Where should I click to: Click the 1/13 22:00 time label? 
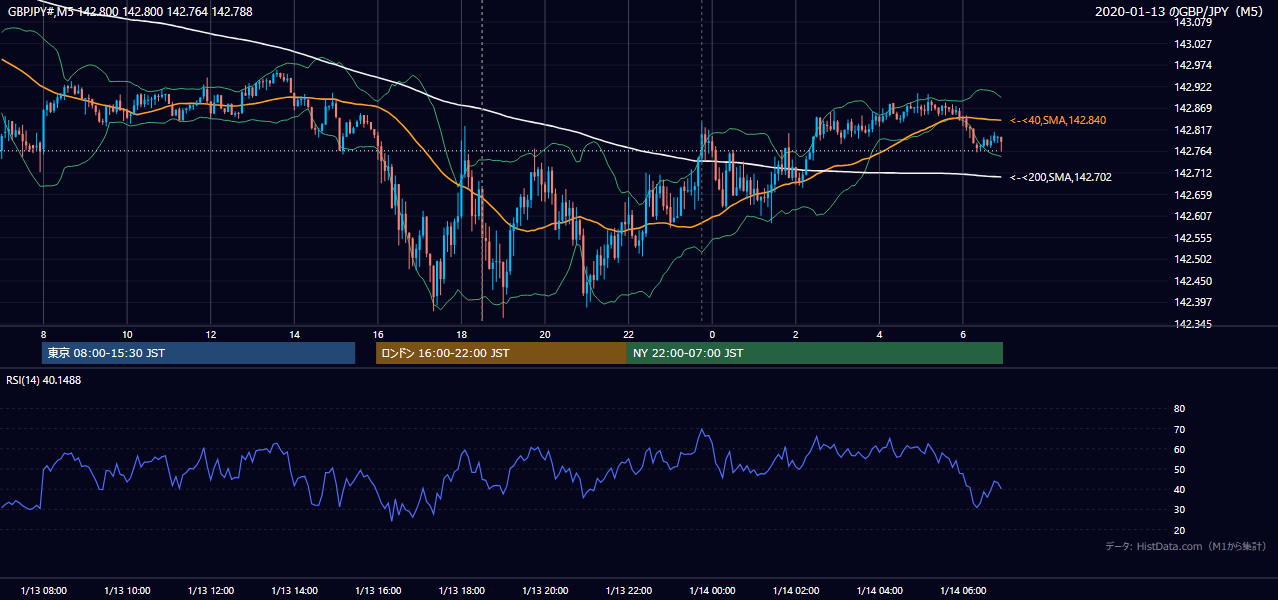(x=629, y=590)
